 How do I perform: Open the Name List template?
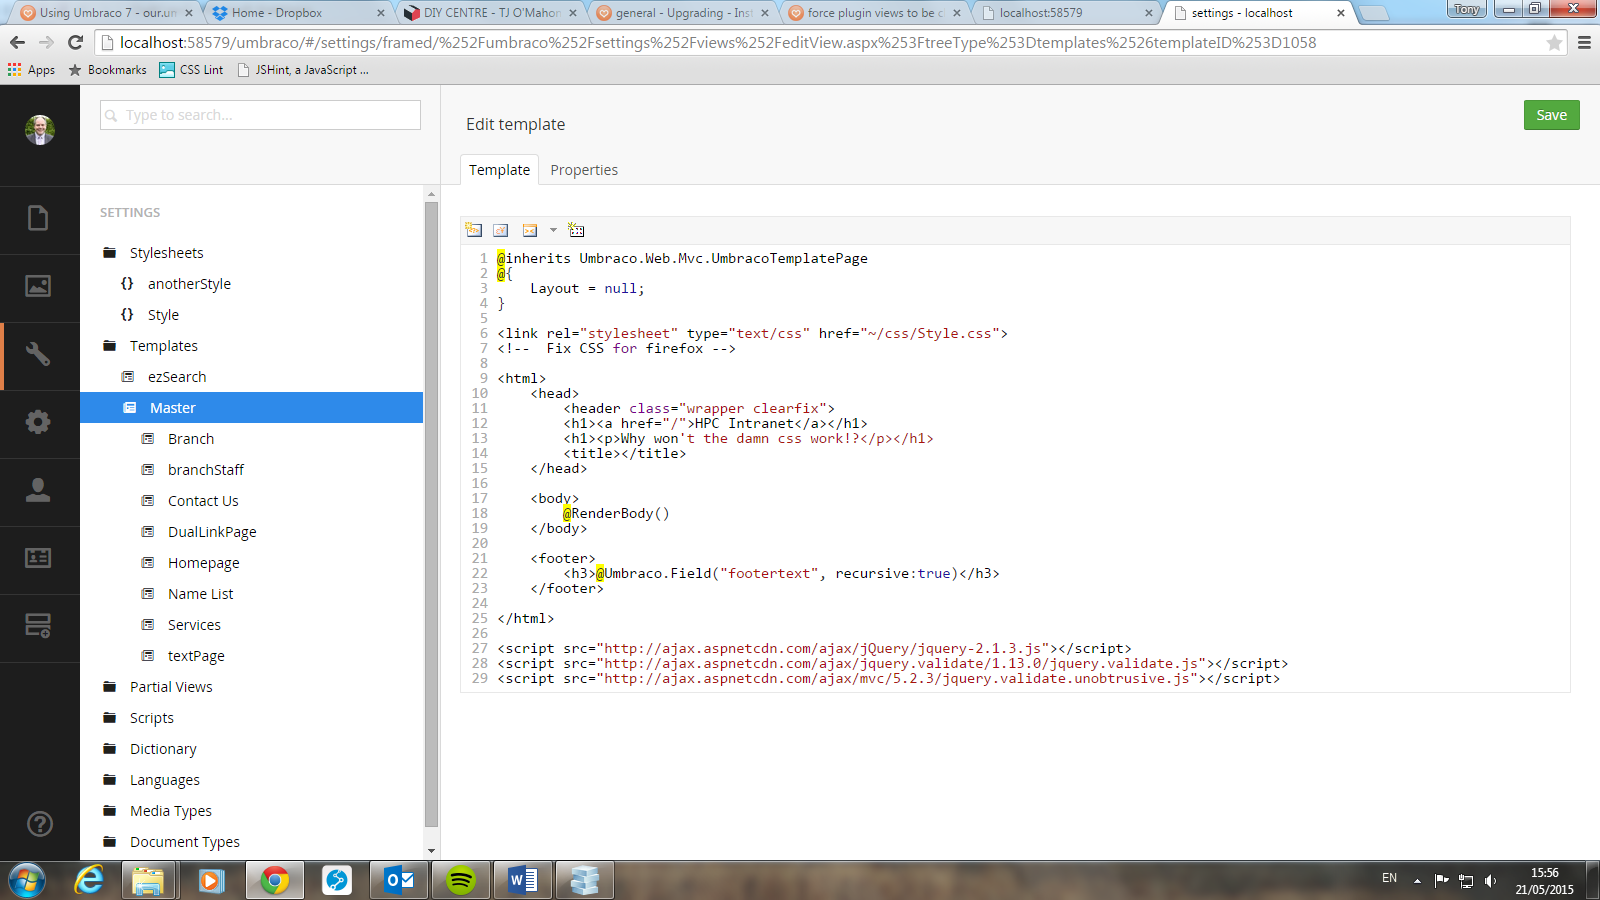pos(201,594)
